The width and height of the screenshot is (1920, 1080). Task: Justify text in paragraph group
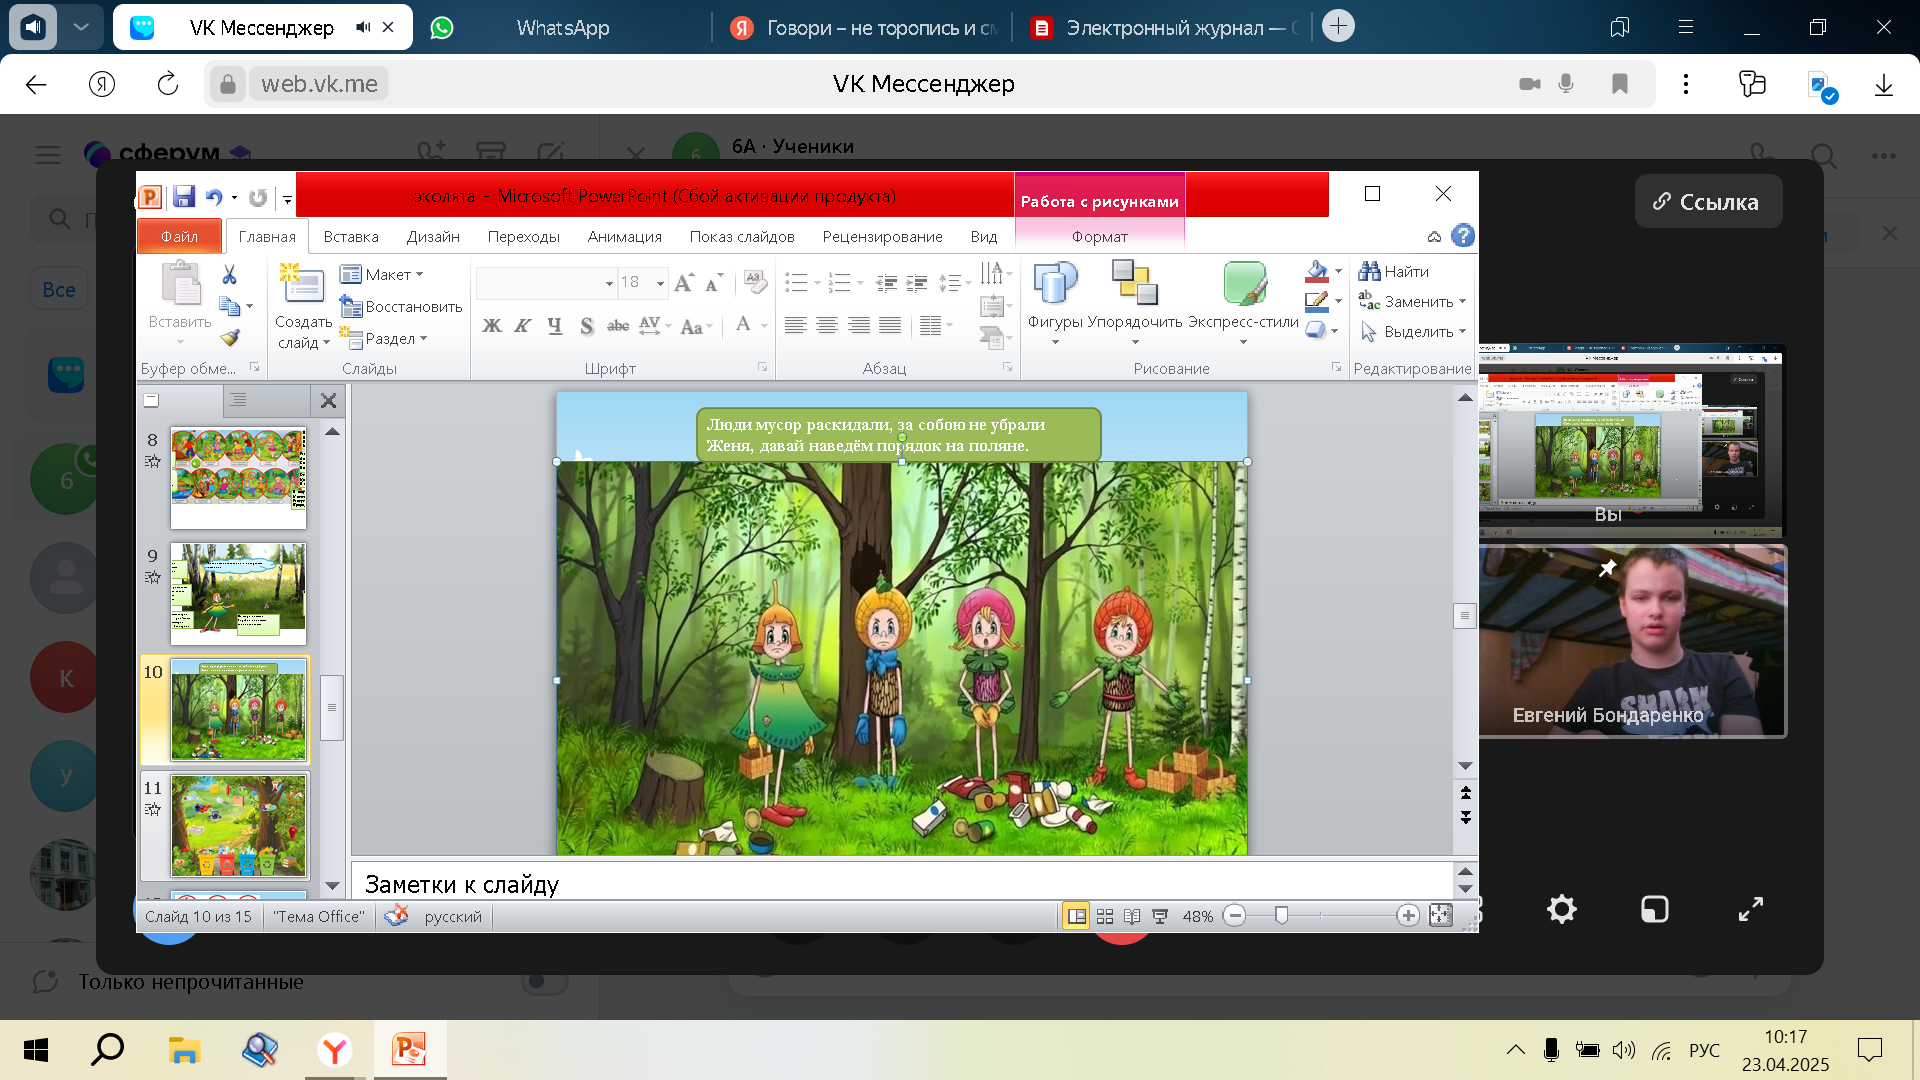point(890,325)
